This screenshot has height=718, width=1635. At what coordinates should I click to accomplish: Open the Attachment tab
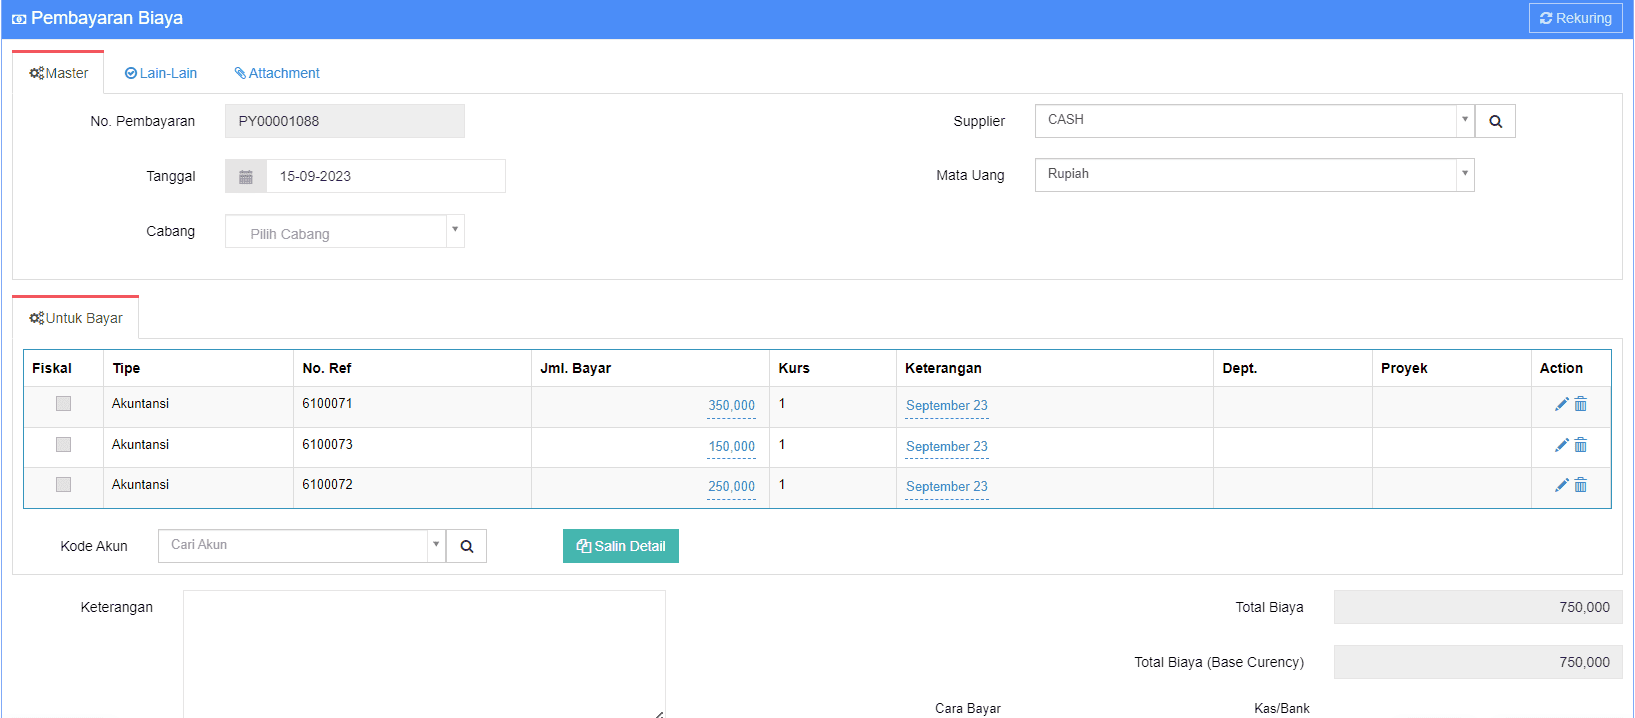coord(277,73)
